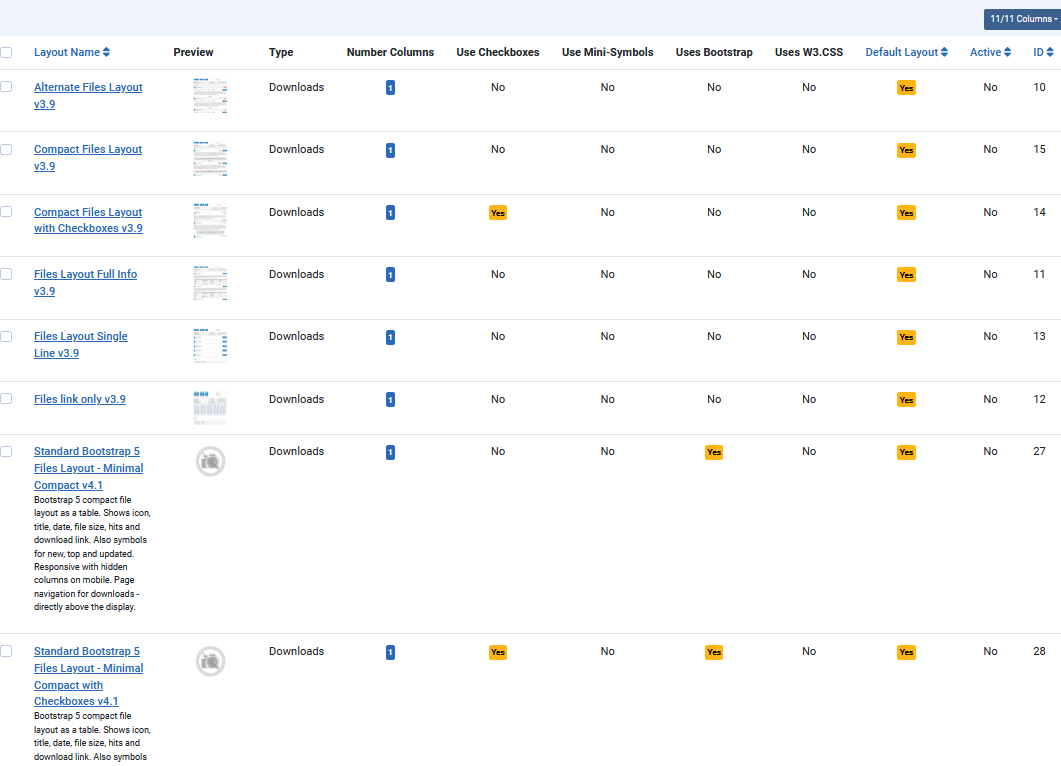Open preview thumbnail of Alternate Files Layout
Screen dimensions: 1061x766
tap(210, 95)
